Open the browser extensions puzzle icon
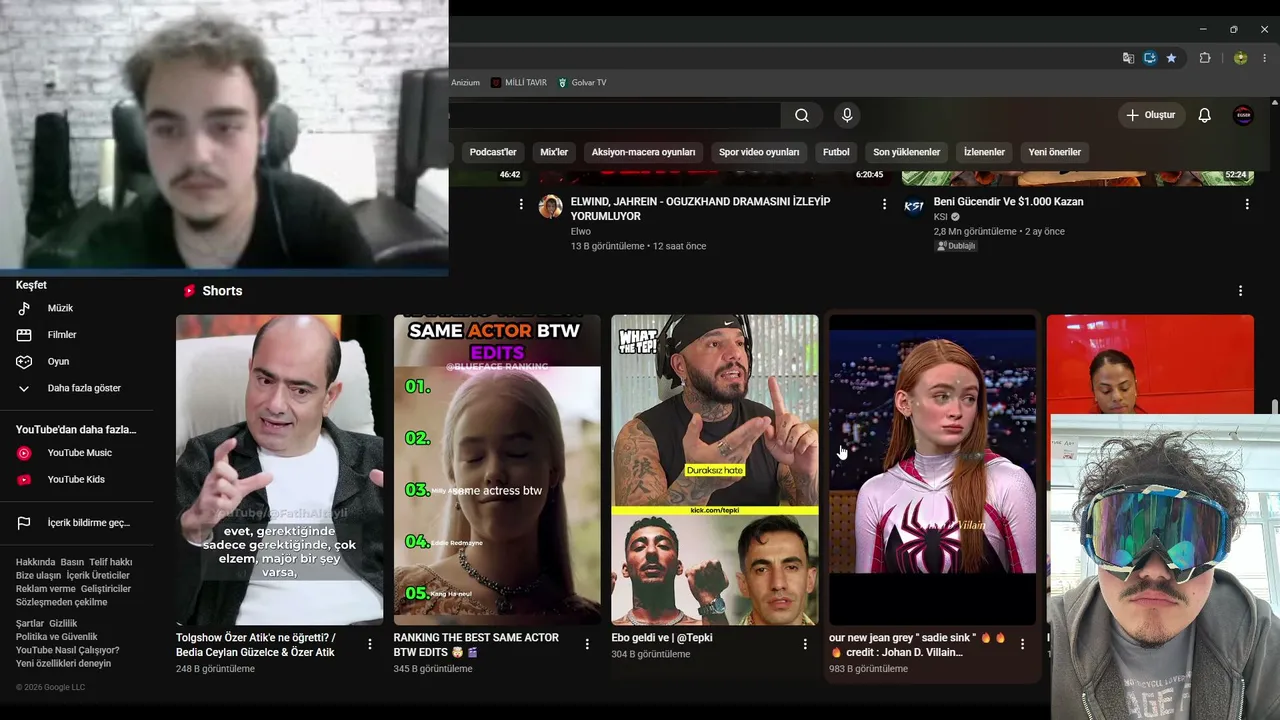This screenshot has height=720, width=1280. [1205, 58]
